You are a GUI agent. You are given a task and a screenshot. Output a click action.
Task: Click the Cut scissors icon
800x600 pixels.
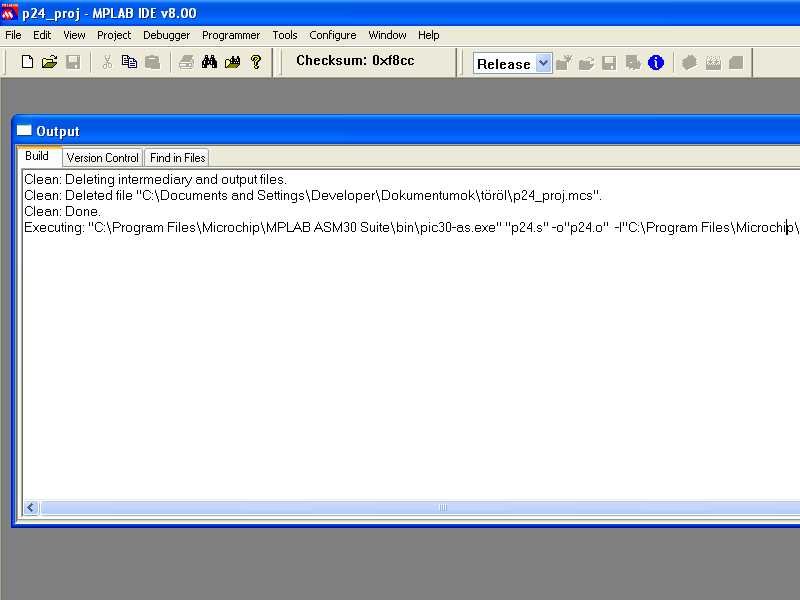[x=107, y=62]
